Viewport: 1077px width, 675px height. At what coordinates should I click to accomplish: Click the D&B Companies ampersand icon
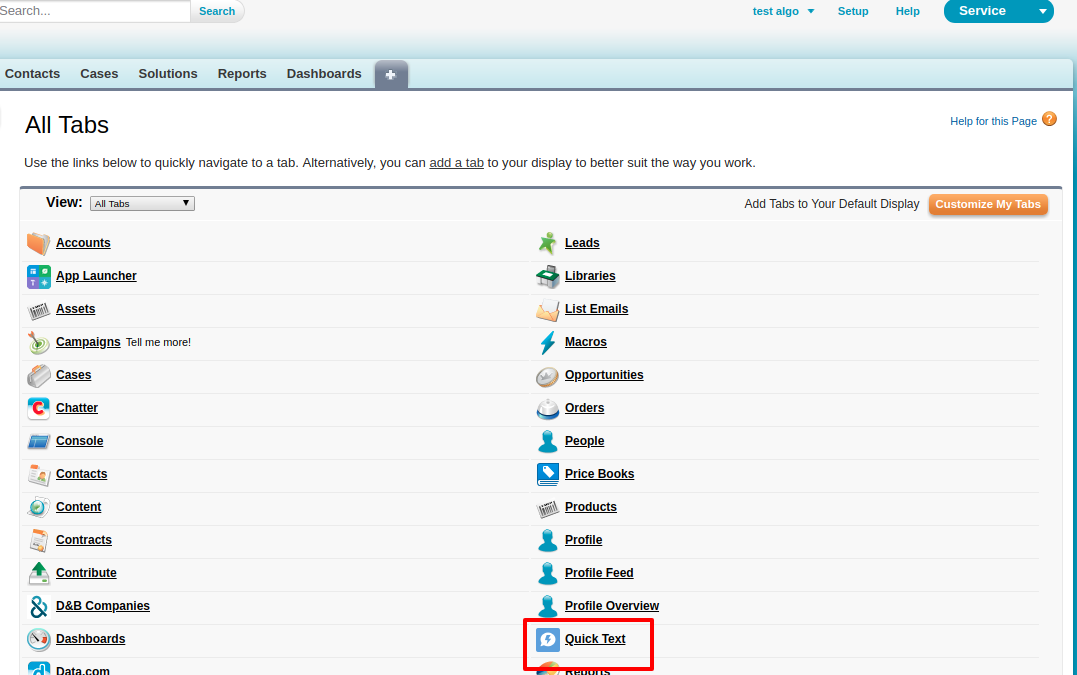pyautogui.click(x=38, y=606)
